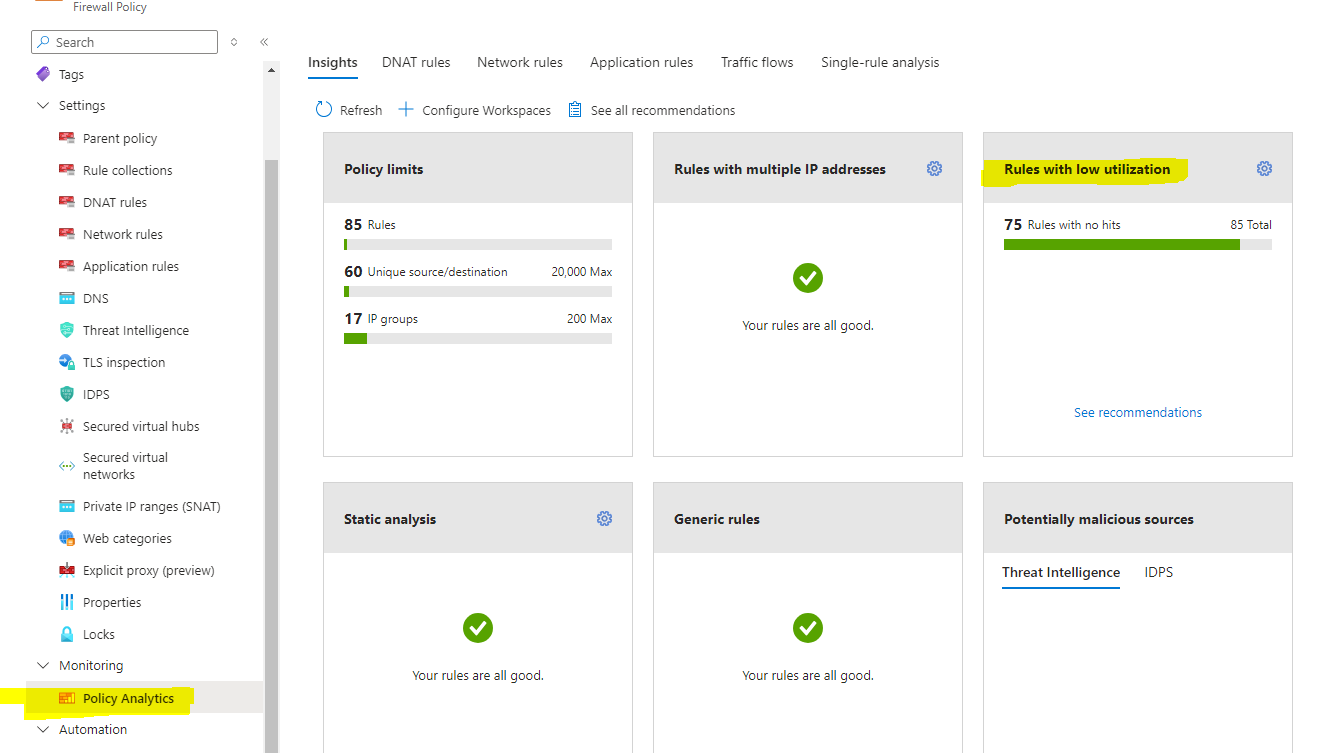The image size is (1327, 753).
Task: Click the up/down sort arrows beside Search
Action: (234, 42)
